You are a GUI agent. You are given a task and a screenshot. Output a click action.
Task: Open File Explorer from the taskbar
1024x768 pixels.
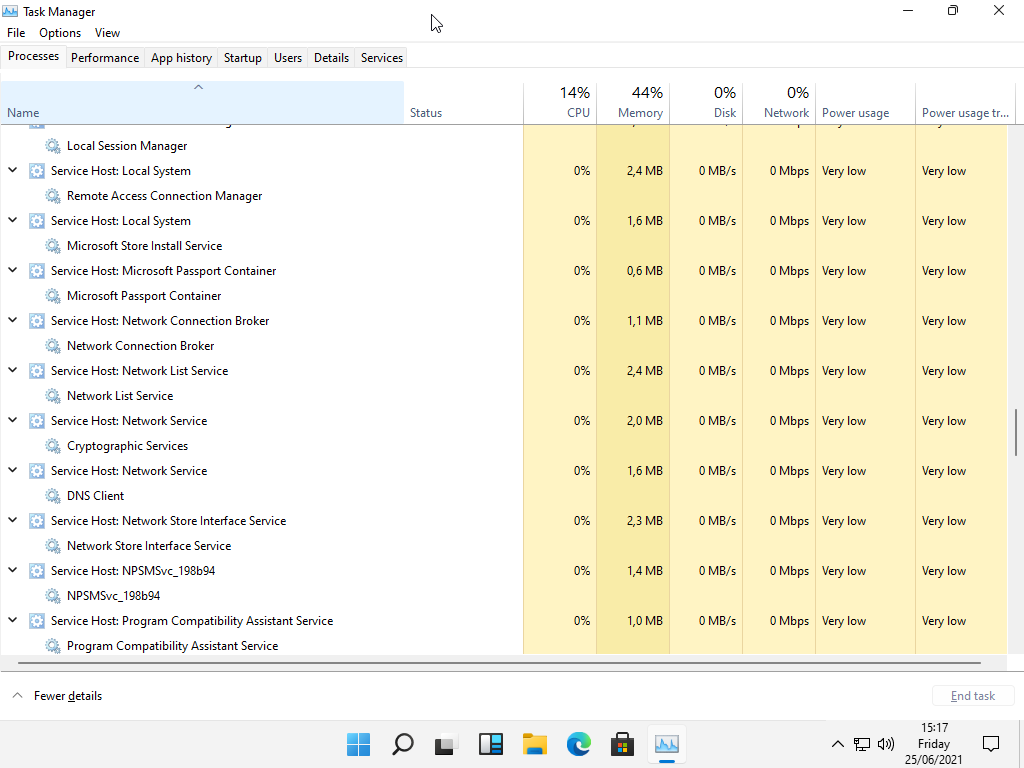pos(535,744)
